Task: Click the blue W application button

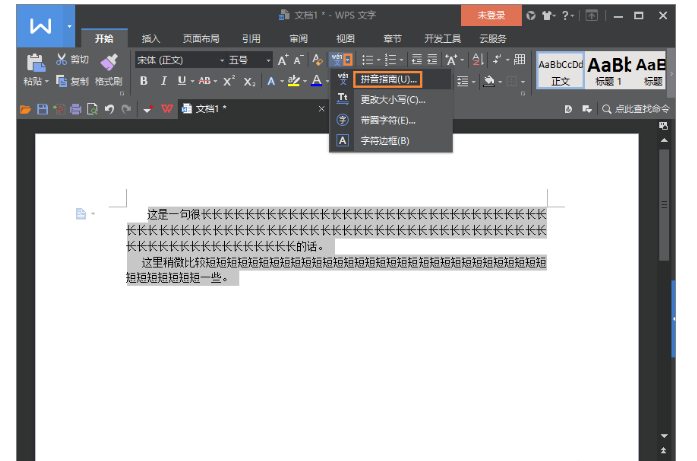Action: (40, 26)
